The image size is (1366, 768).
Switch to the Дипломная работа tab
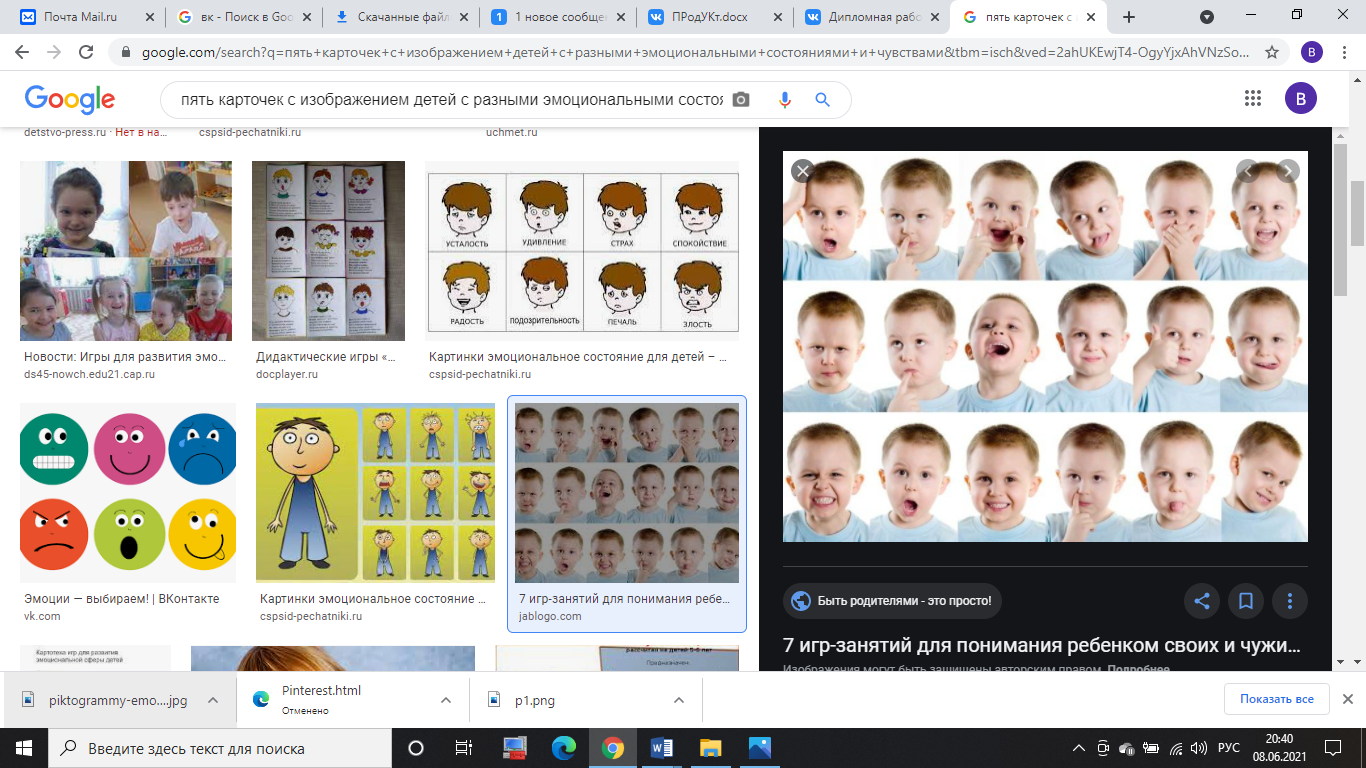[870, 17]
